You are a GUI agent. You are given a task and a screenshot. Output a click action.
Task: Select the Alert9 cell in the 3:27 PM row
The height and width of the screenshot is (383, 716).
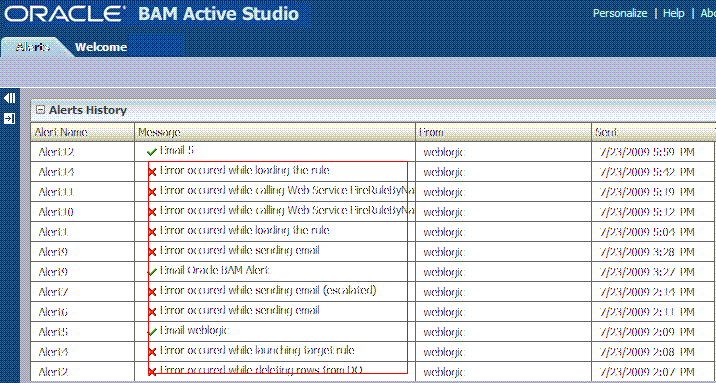(x=83, y=272)
